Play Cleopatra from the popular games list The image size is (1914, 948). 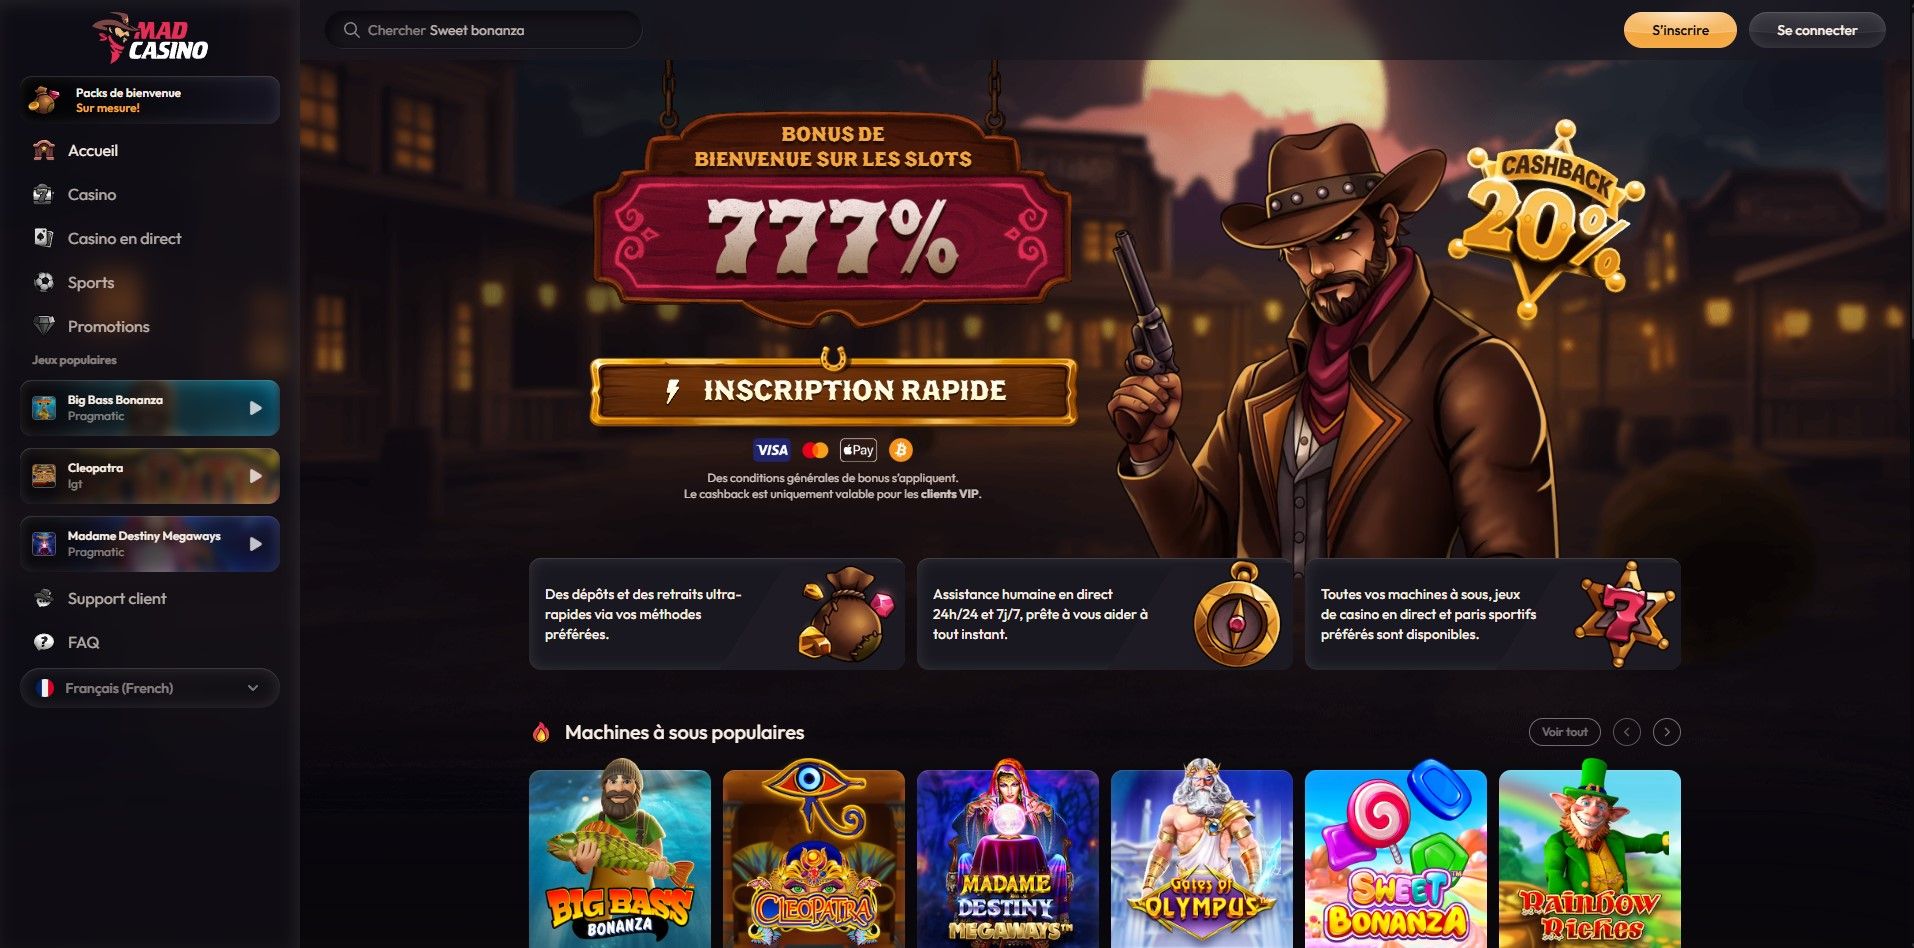(150, 476)
